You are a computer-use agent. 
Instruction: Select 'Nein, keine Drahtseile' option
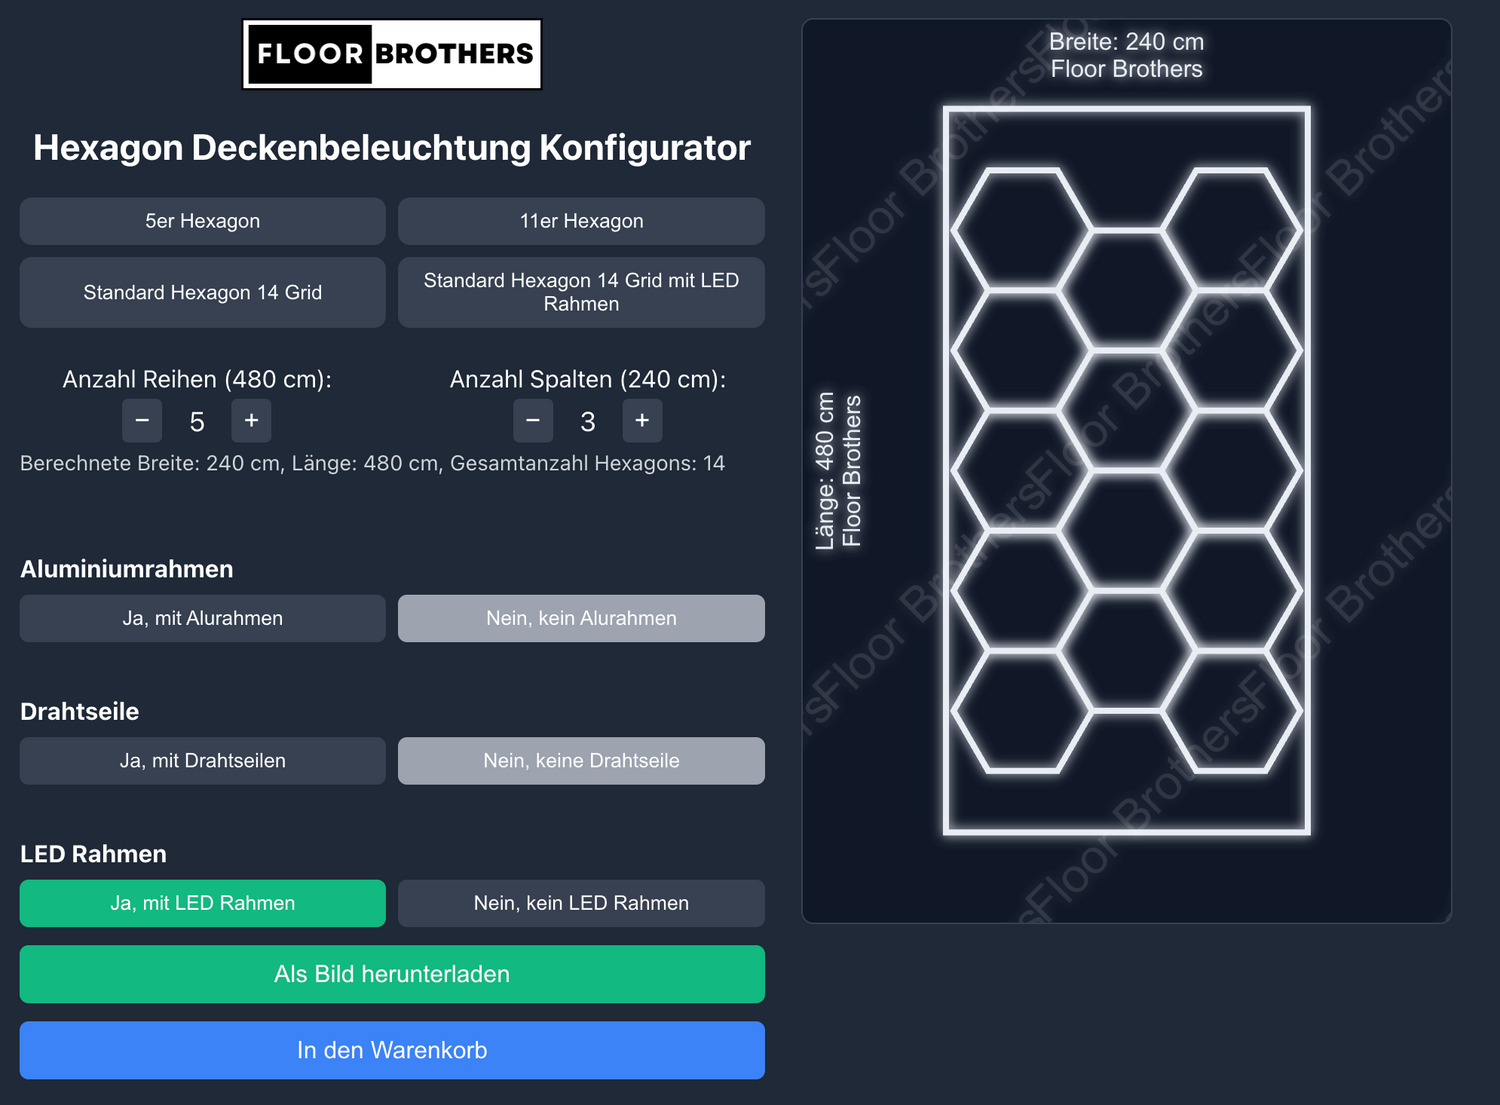(581, 761)
